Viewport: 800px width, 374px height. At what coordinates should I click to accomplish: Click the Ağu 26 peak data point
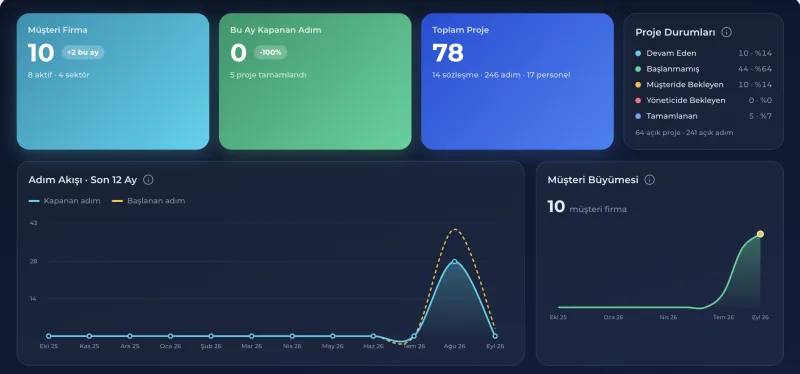point(454,261)
